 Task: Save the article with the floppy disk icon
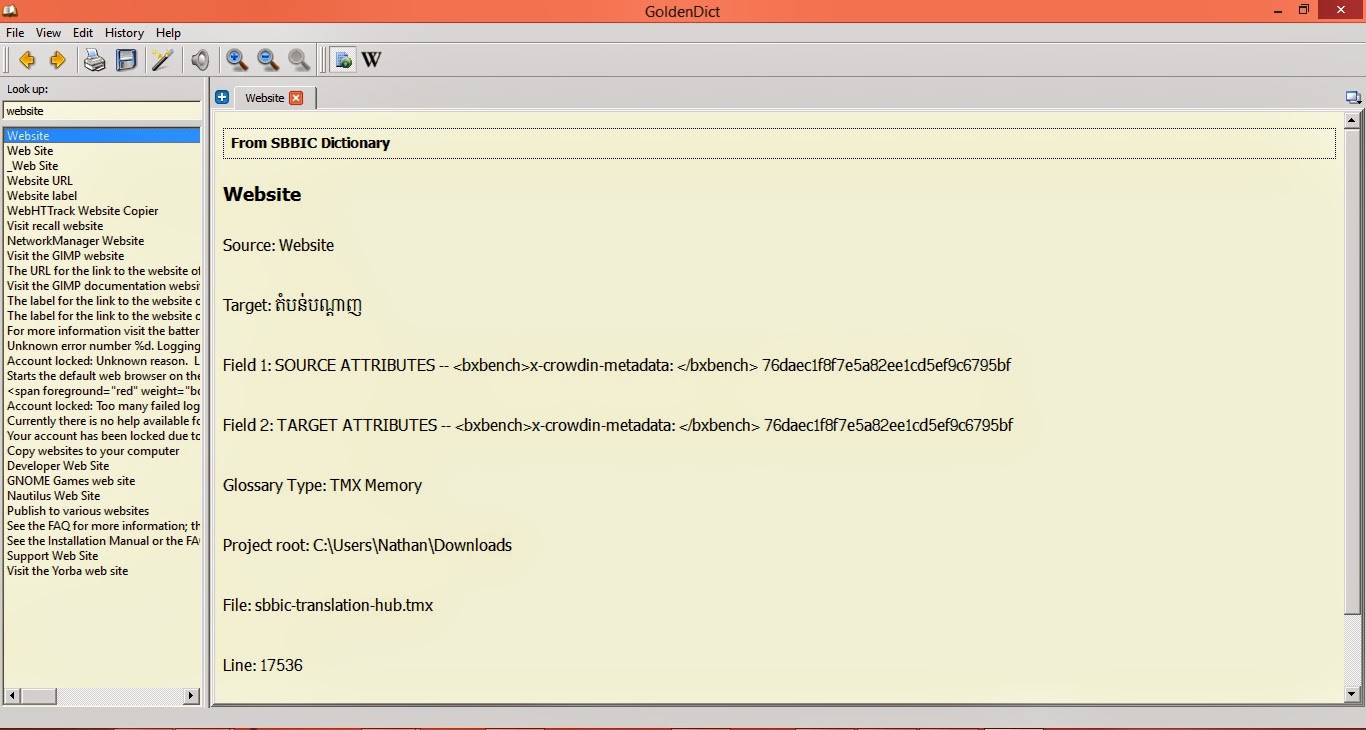coord(126,60)
